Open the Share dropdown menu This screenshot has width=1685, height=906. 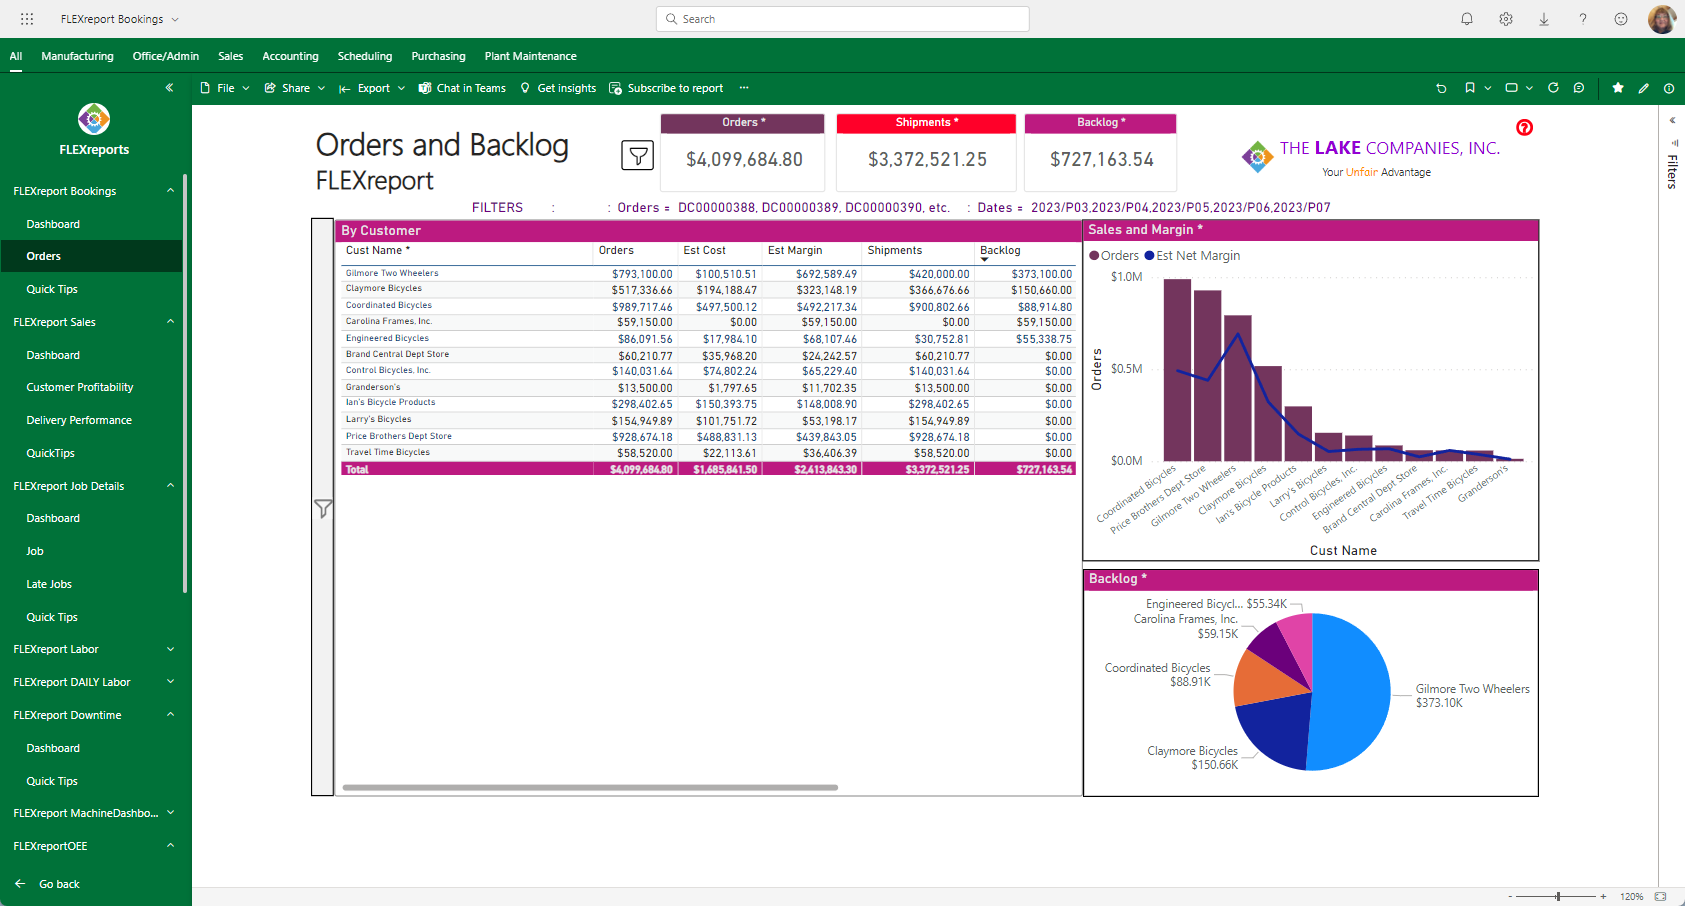tap(295, 88)
